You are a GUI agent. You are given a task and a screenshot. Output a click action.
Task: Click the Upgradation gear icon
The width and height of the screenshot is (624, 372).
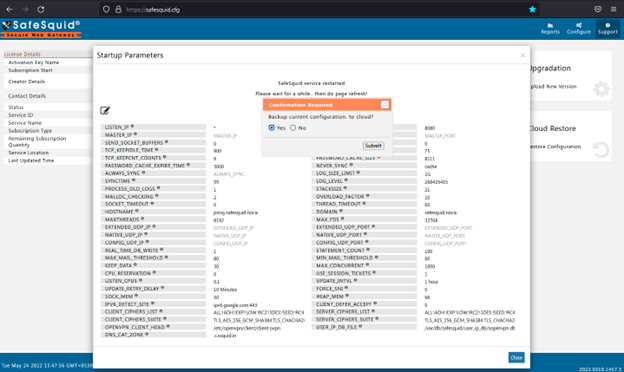point(601,89)
